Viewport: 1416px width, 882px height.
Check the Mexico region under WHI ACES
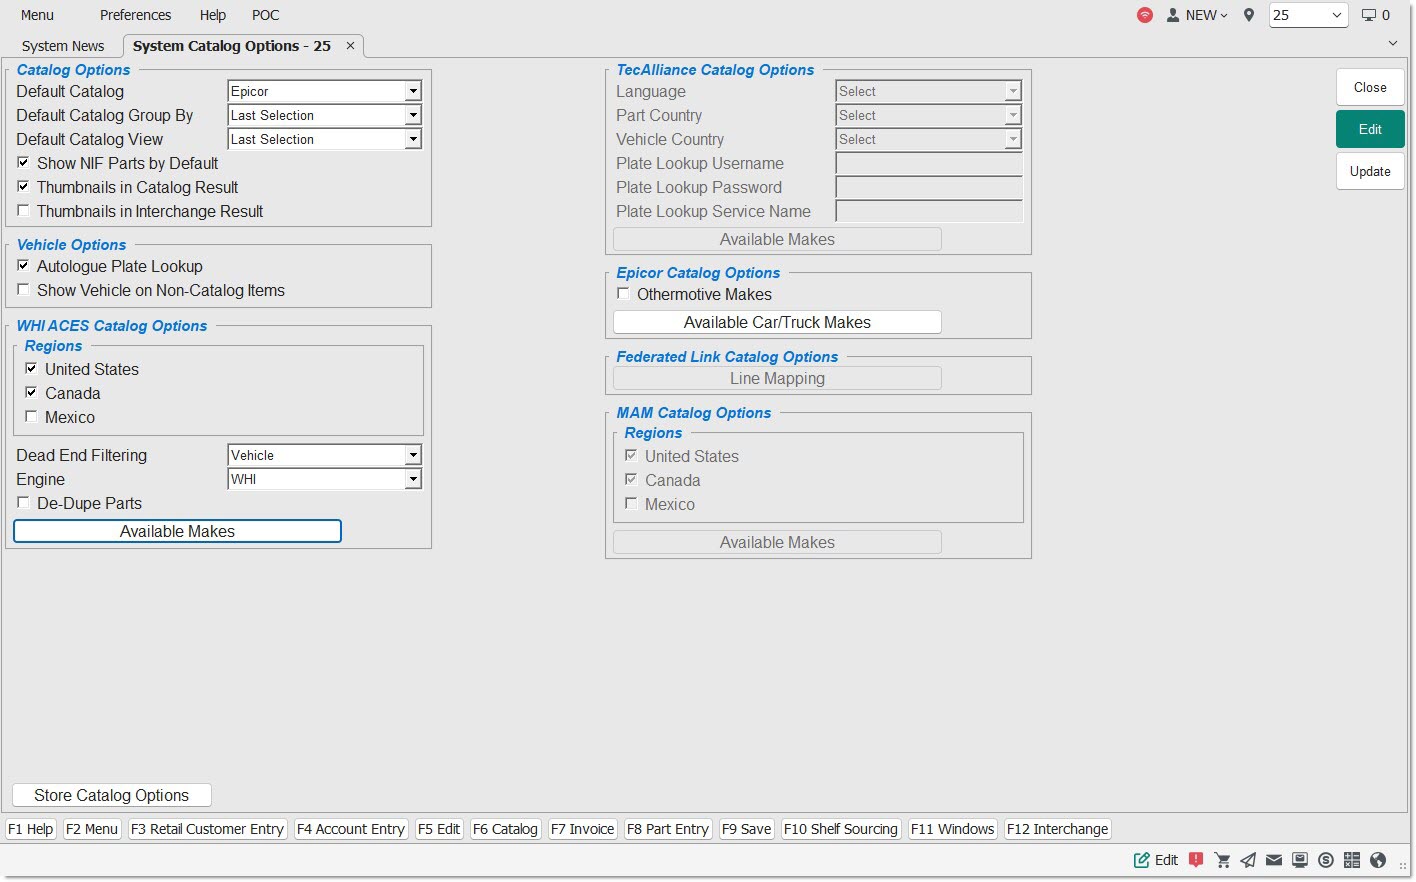click(x=32, y=417)
